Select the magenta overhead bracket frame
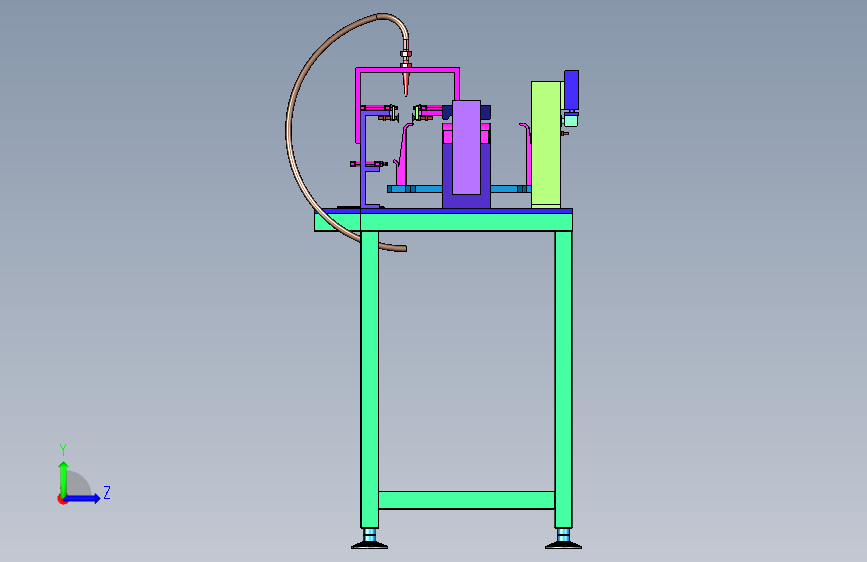Image resolution: width=867 pixels, height=562 pixels. coord(408,70)
